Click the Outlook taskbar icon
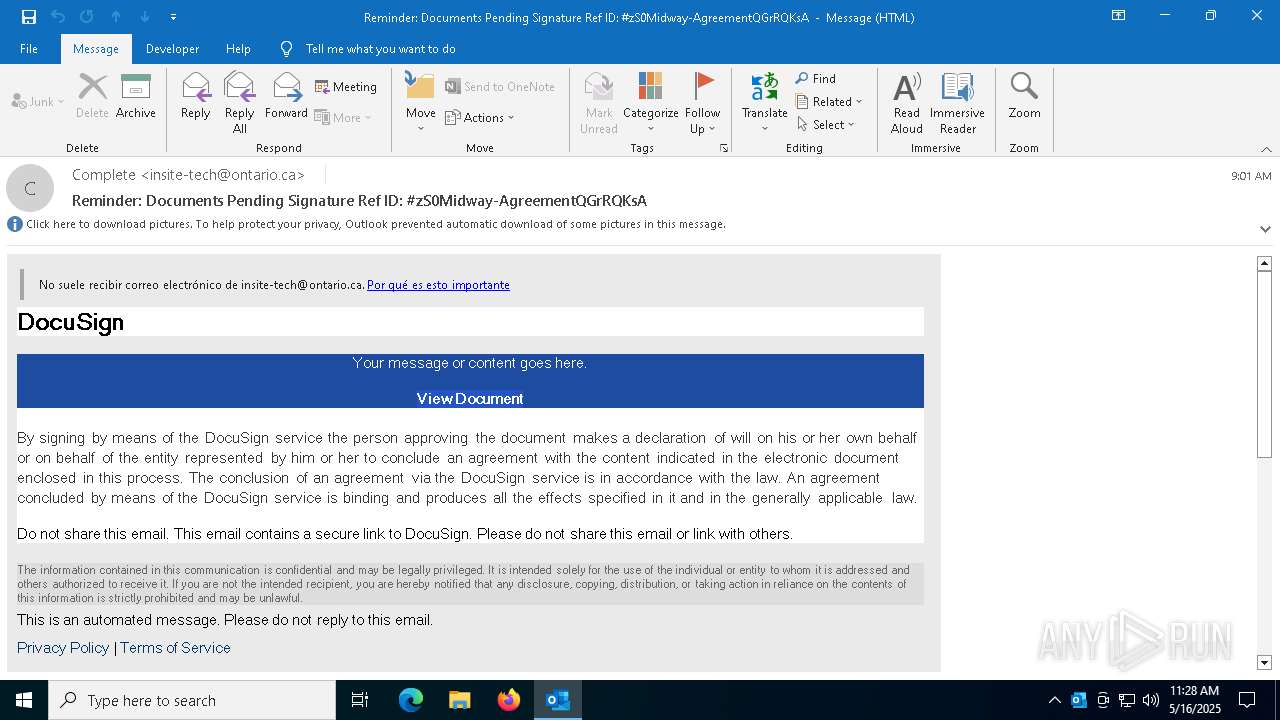 click(558, 700)
